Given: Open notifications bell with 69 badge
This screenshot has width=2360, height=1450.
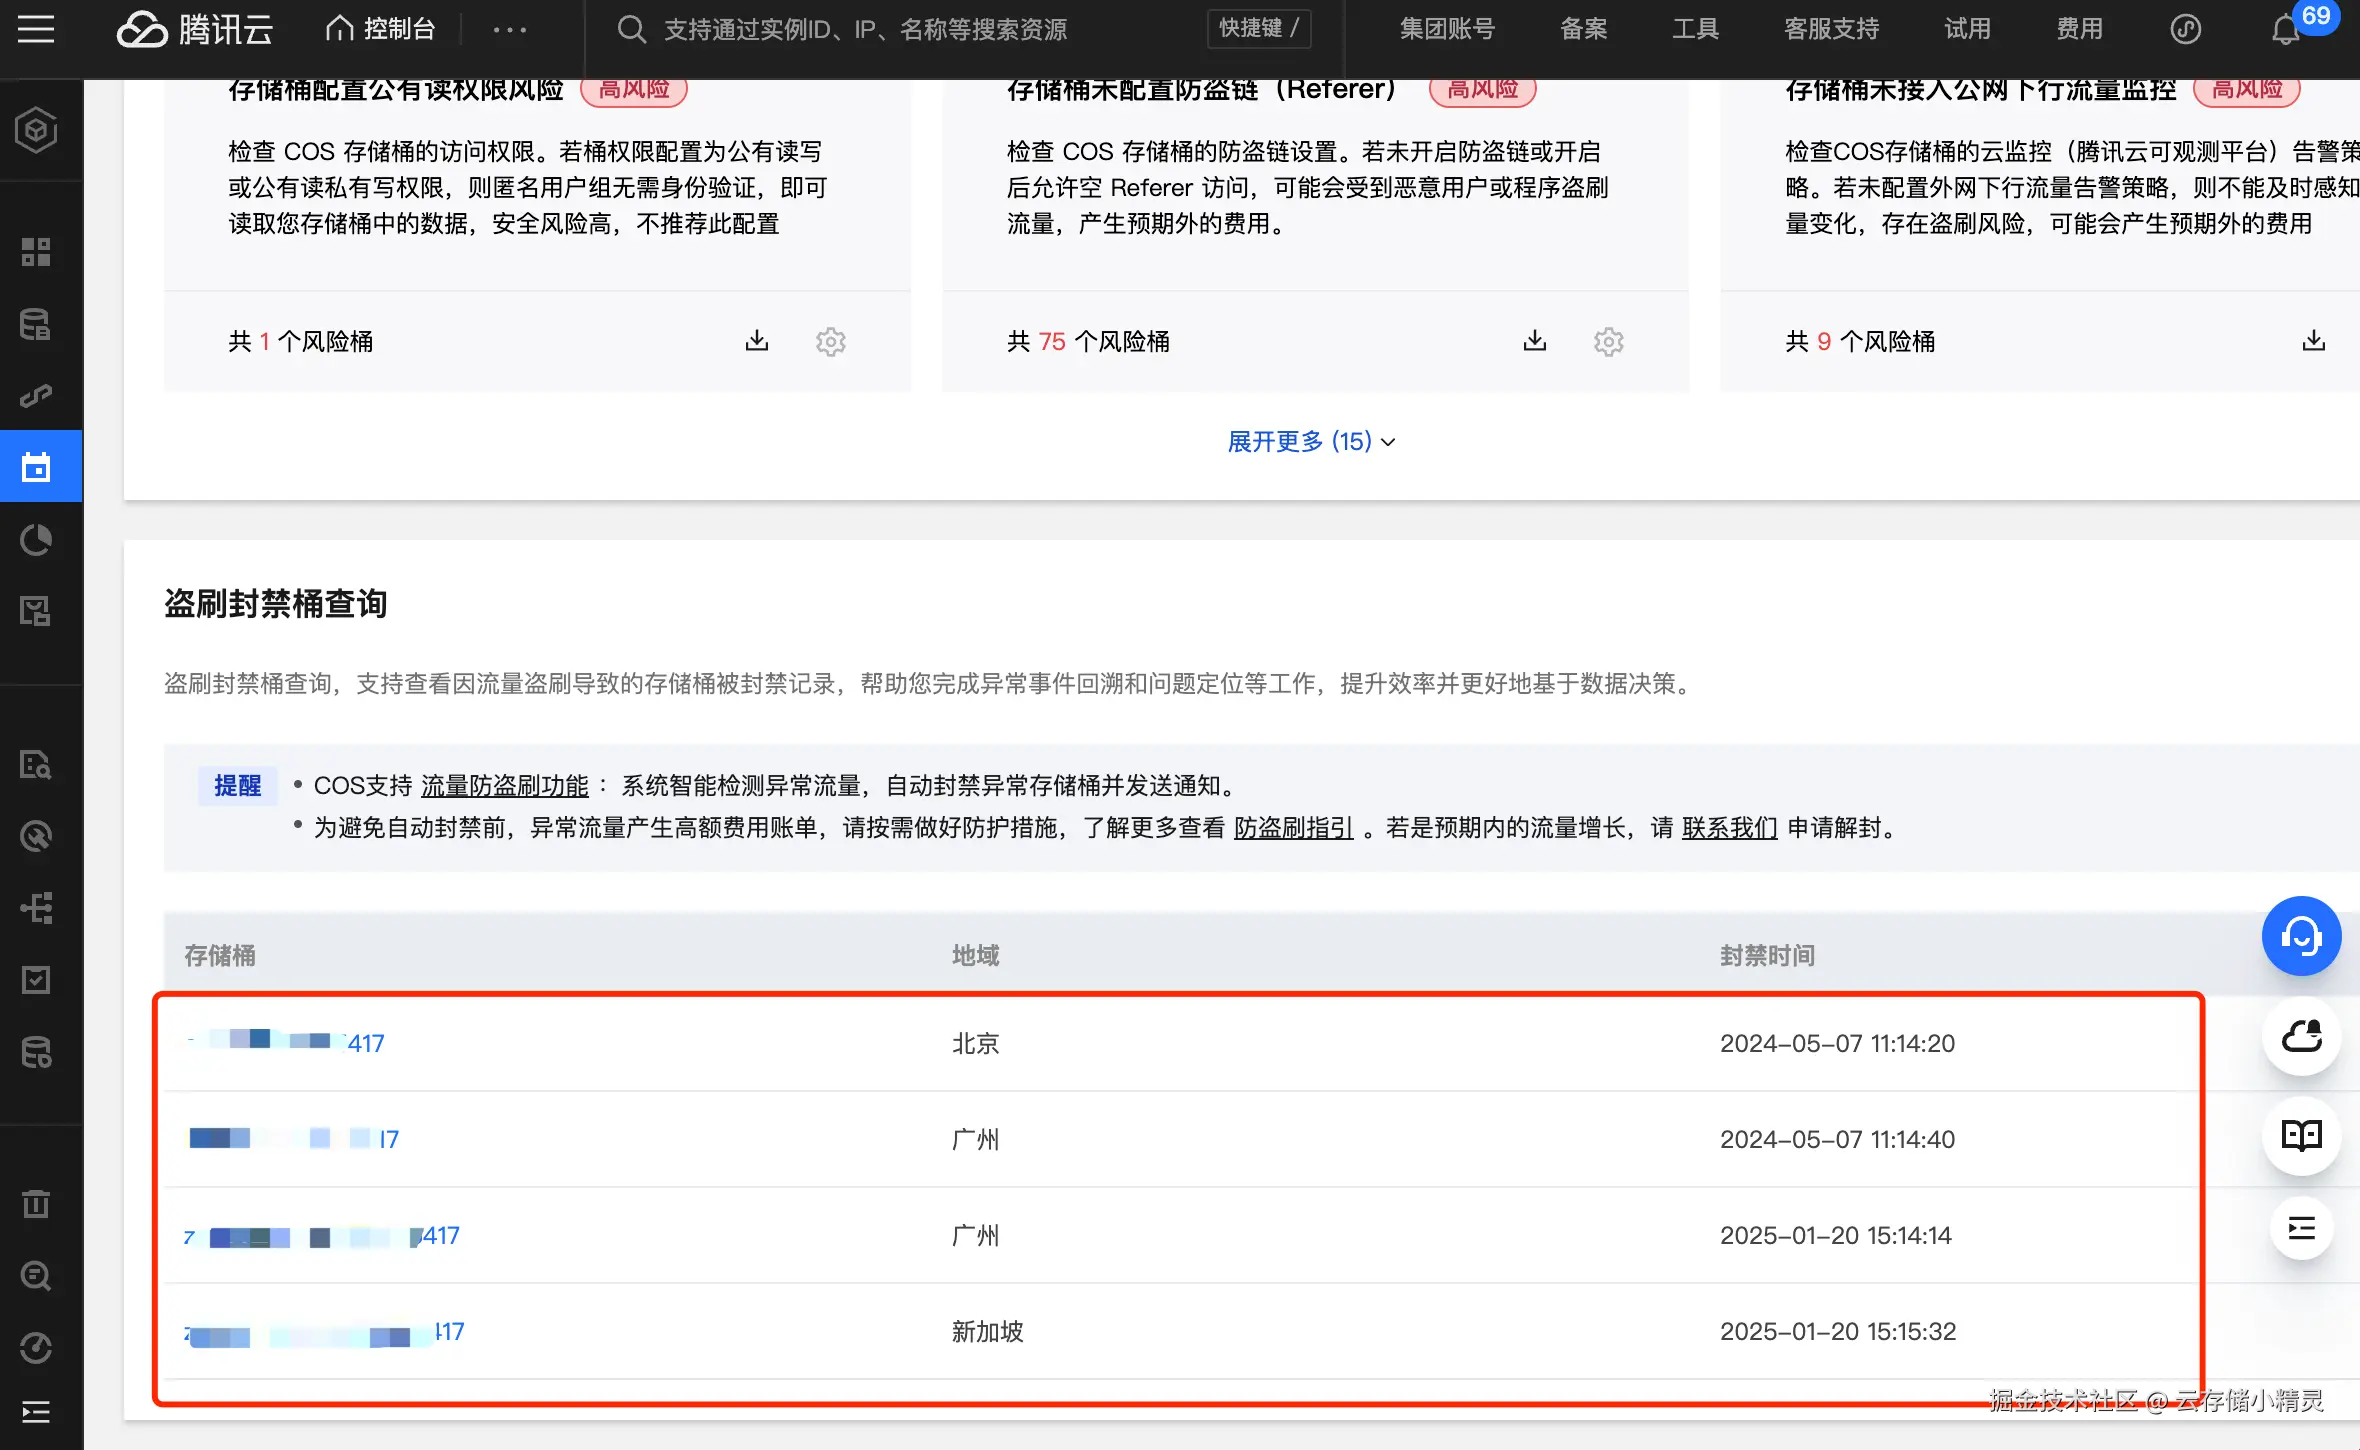Looking at the screenshot, I should point(2286,31).
